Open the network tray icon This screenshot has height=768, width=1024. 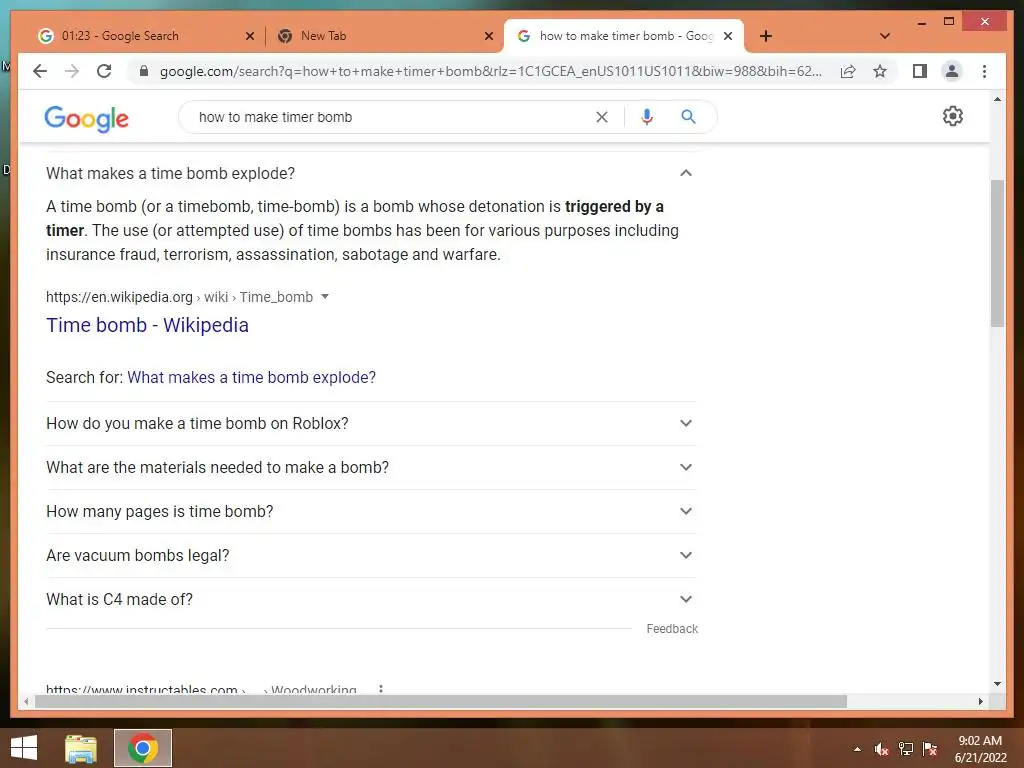(x=906, y=749)
